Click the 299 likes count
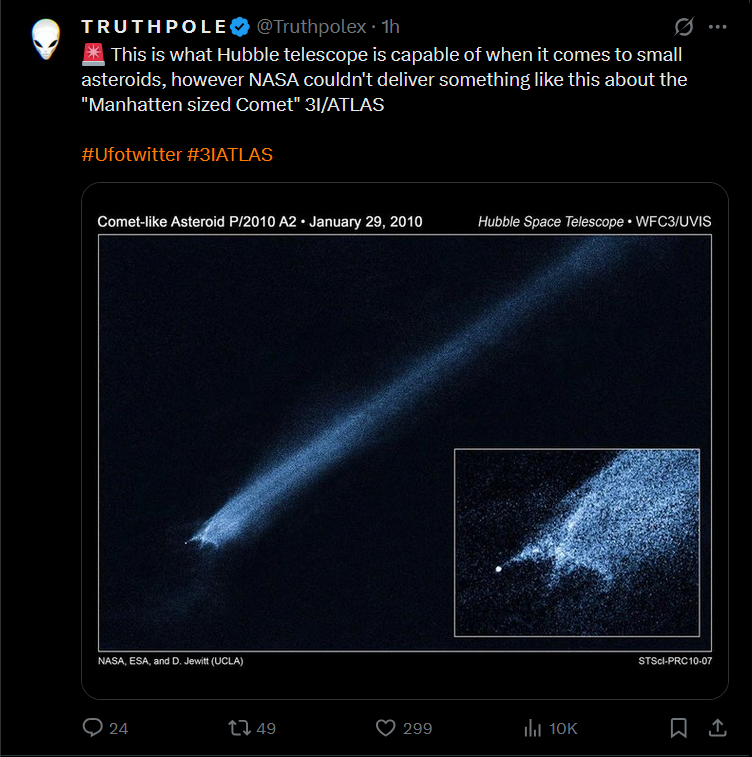This screenshot has height=757, width=752. (417, 729)
